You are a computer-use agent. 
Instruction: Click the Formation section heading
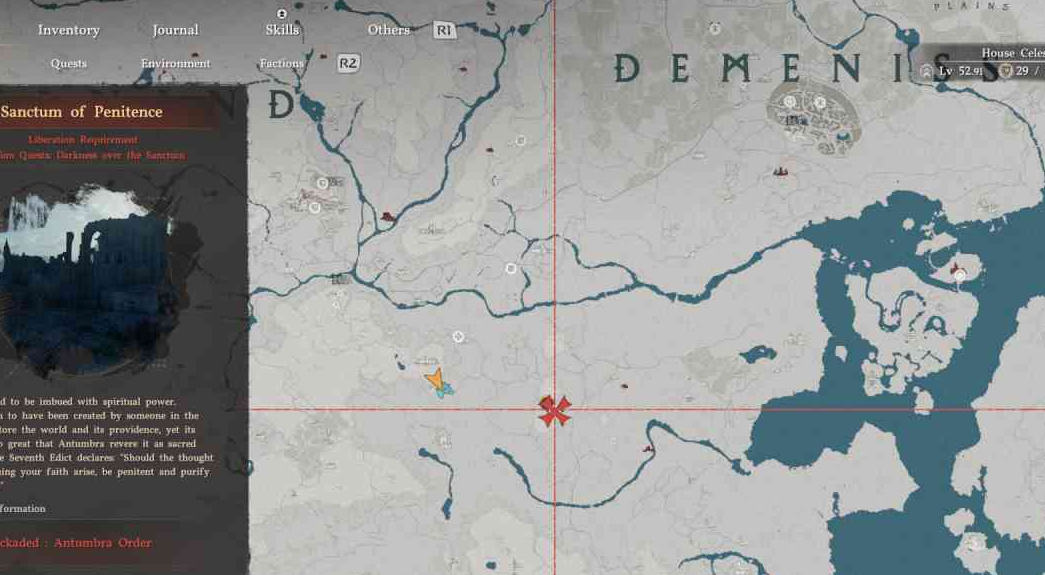23,508
